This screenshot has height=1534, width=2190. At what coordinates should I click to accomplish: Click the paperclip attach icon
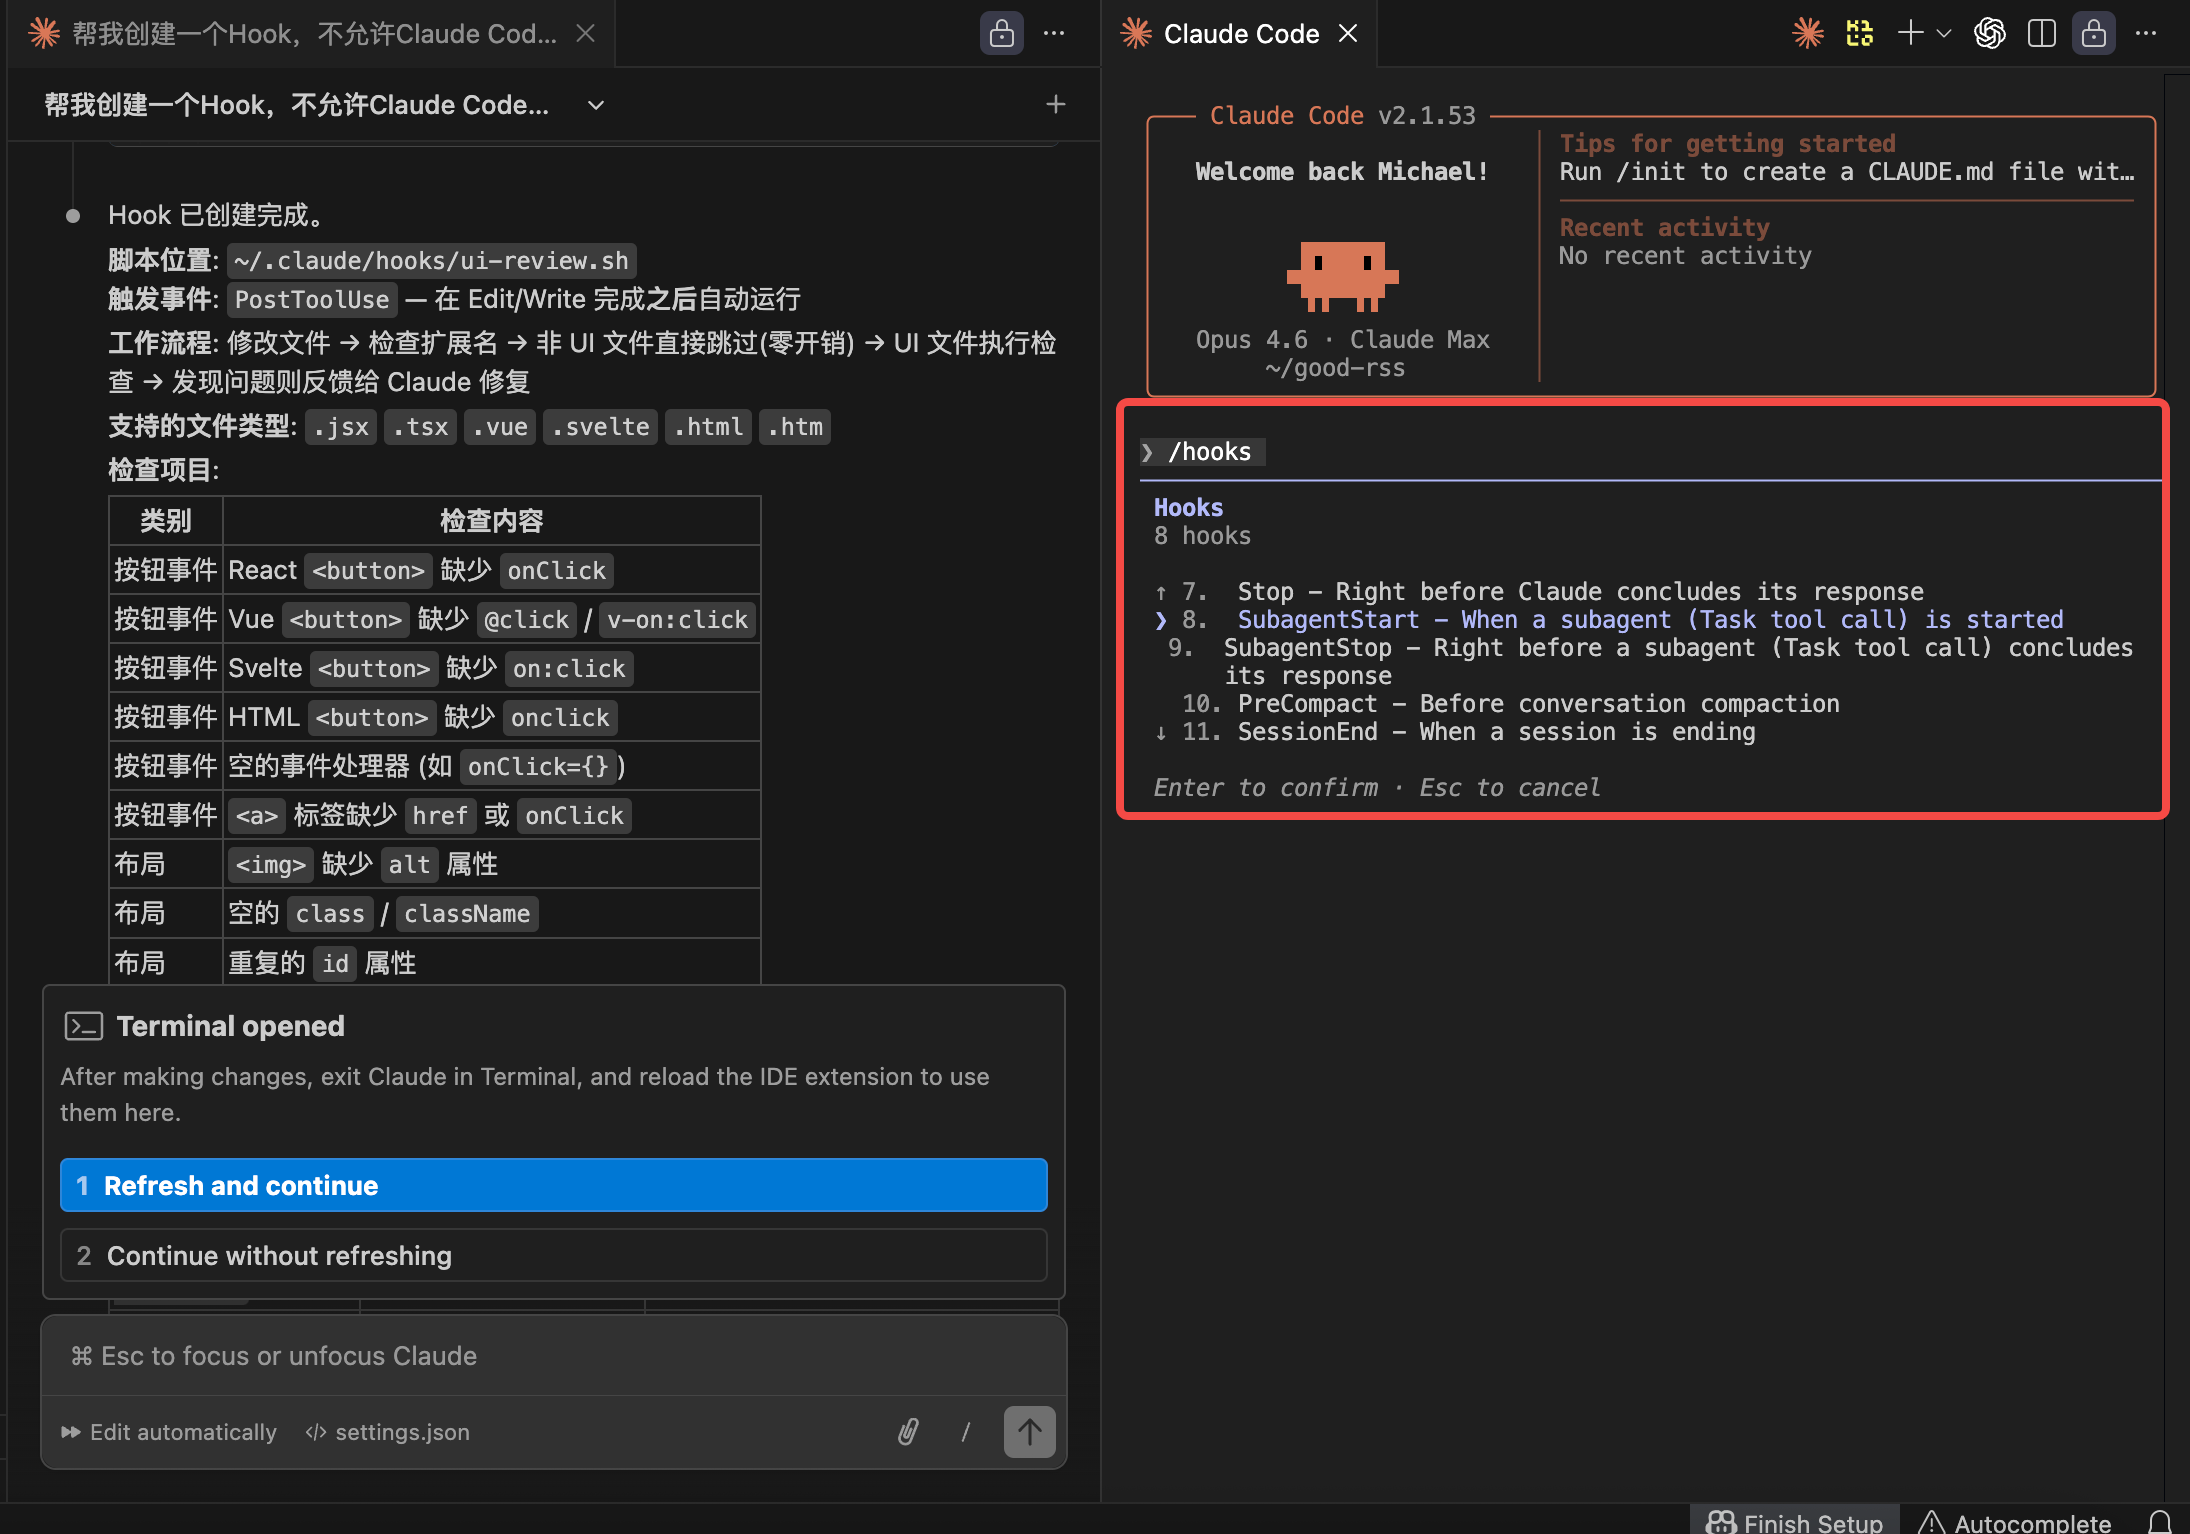pos(908,1432)
